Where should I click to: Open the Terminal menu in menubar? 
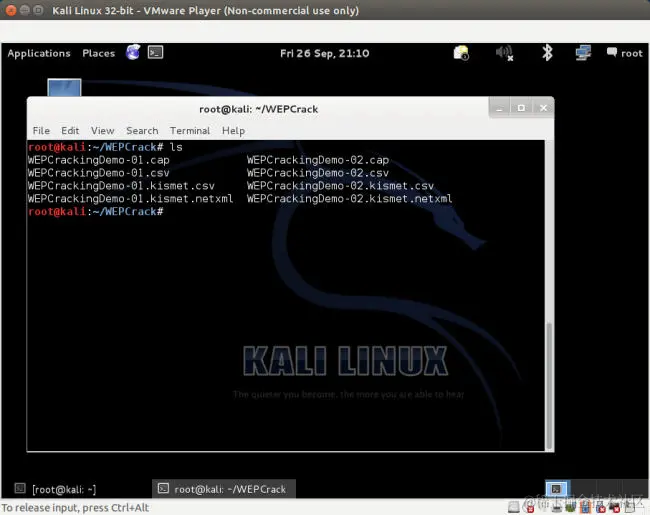coord(190,131)
